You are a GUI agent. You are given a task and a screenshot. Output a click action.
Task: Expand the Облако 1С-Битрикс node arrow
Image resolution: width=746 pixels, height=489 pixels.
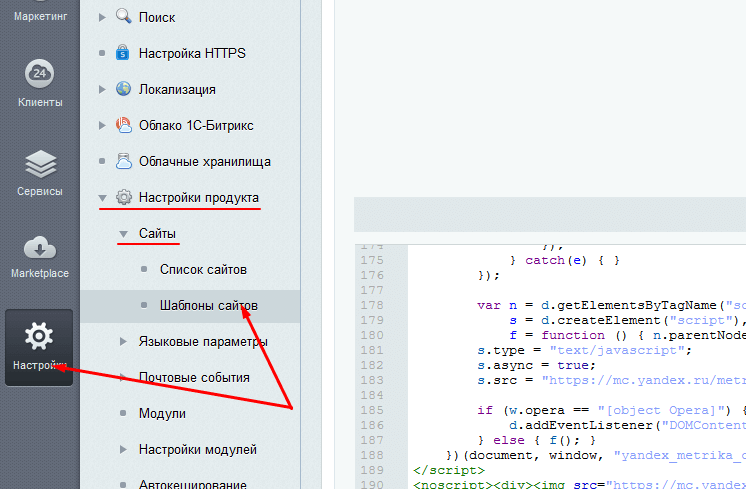coord(102,126)
